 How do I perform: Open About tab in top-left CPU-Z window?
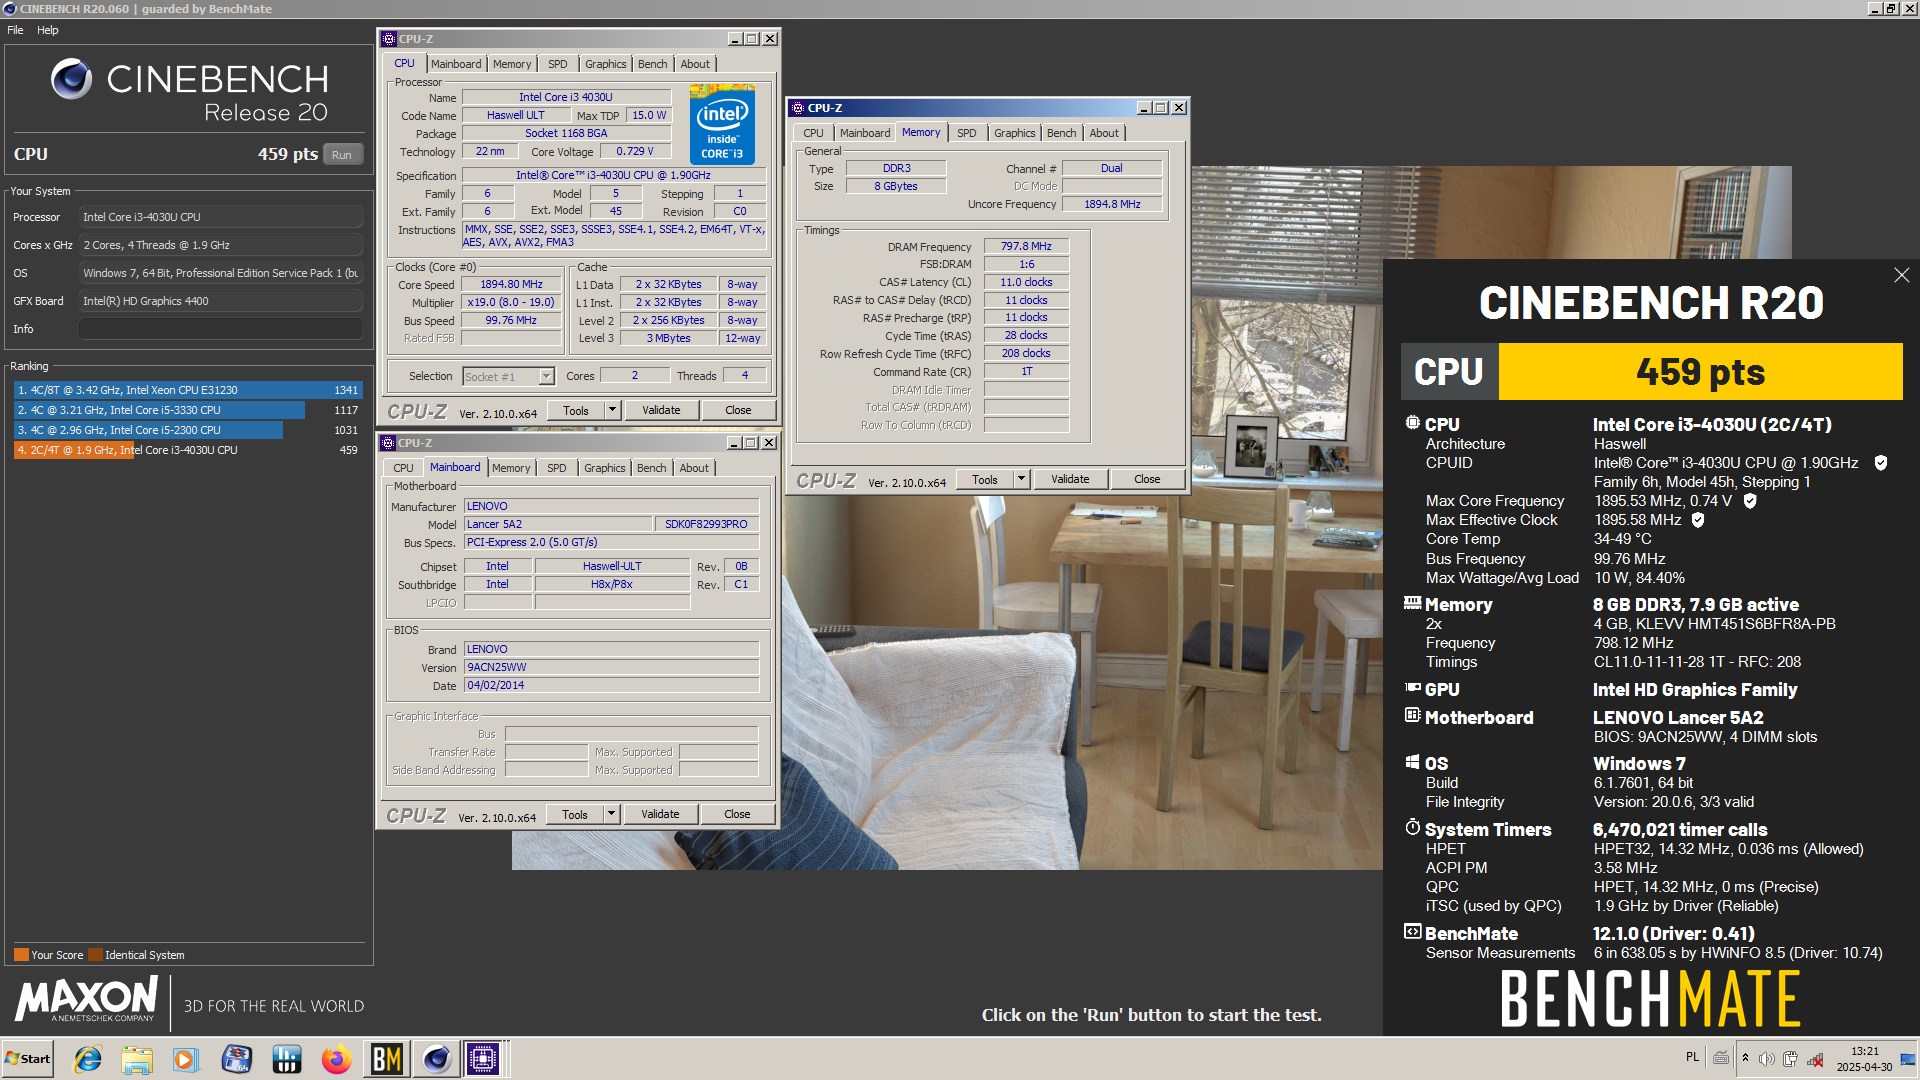click(695, 64)
